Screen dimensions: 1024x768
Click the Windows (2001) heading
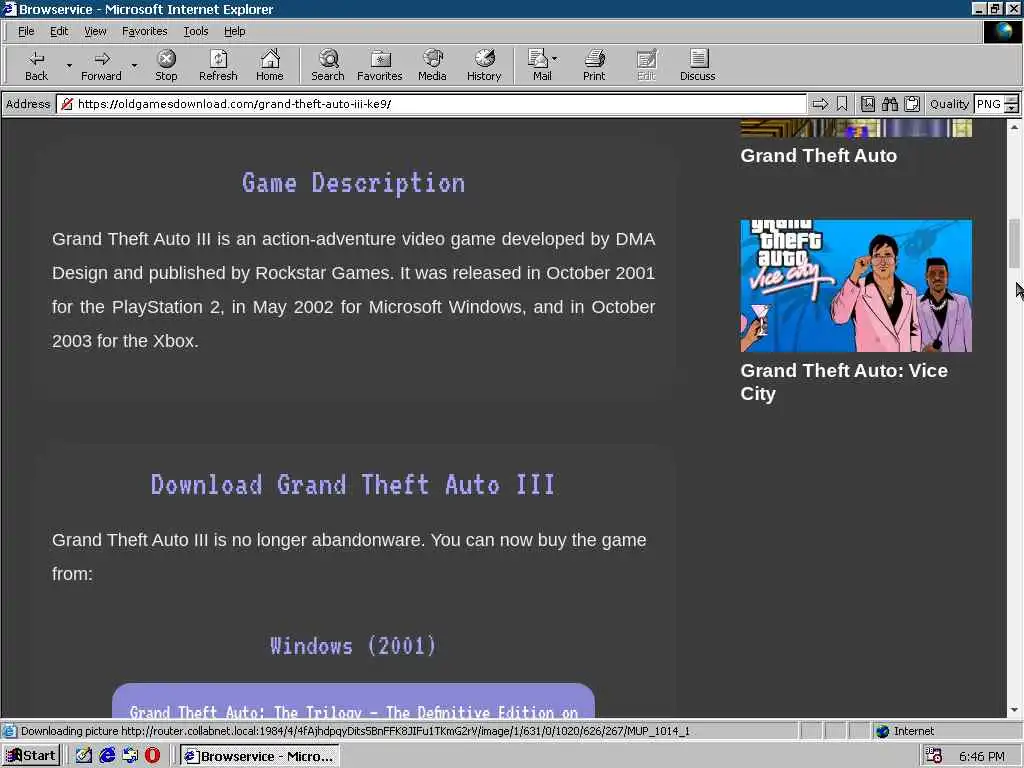point(353,646)
